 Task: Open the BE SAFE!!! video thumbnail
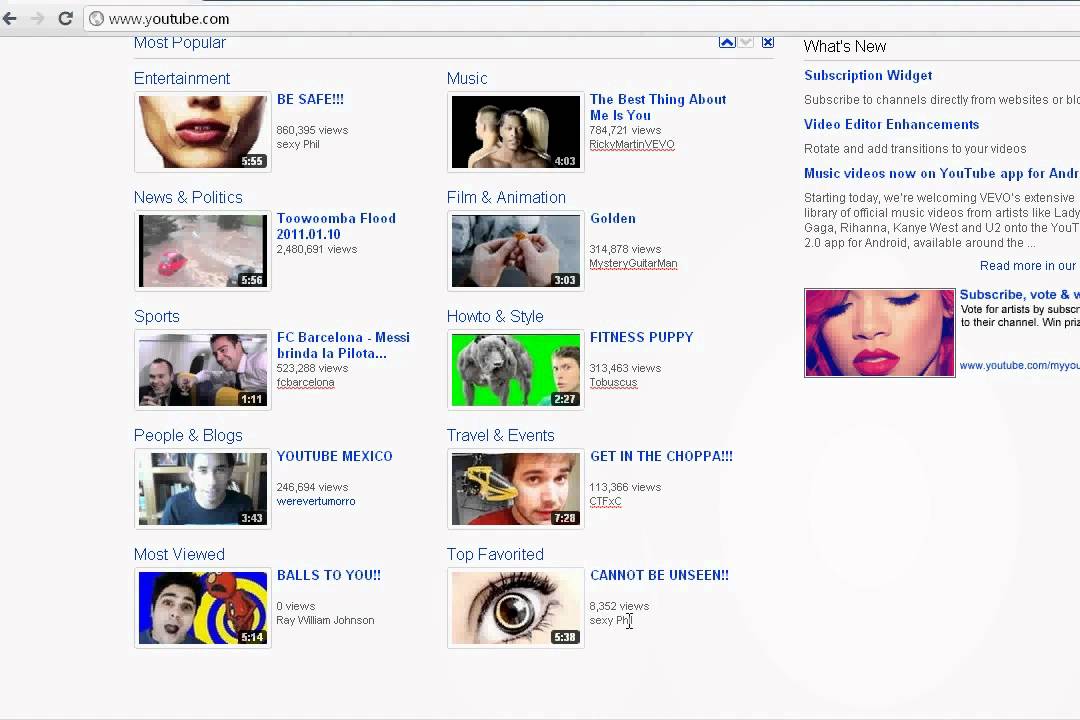pos(202,132)
